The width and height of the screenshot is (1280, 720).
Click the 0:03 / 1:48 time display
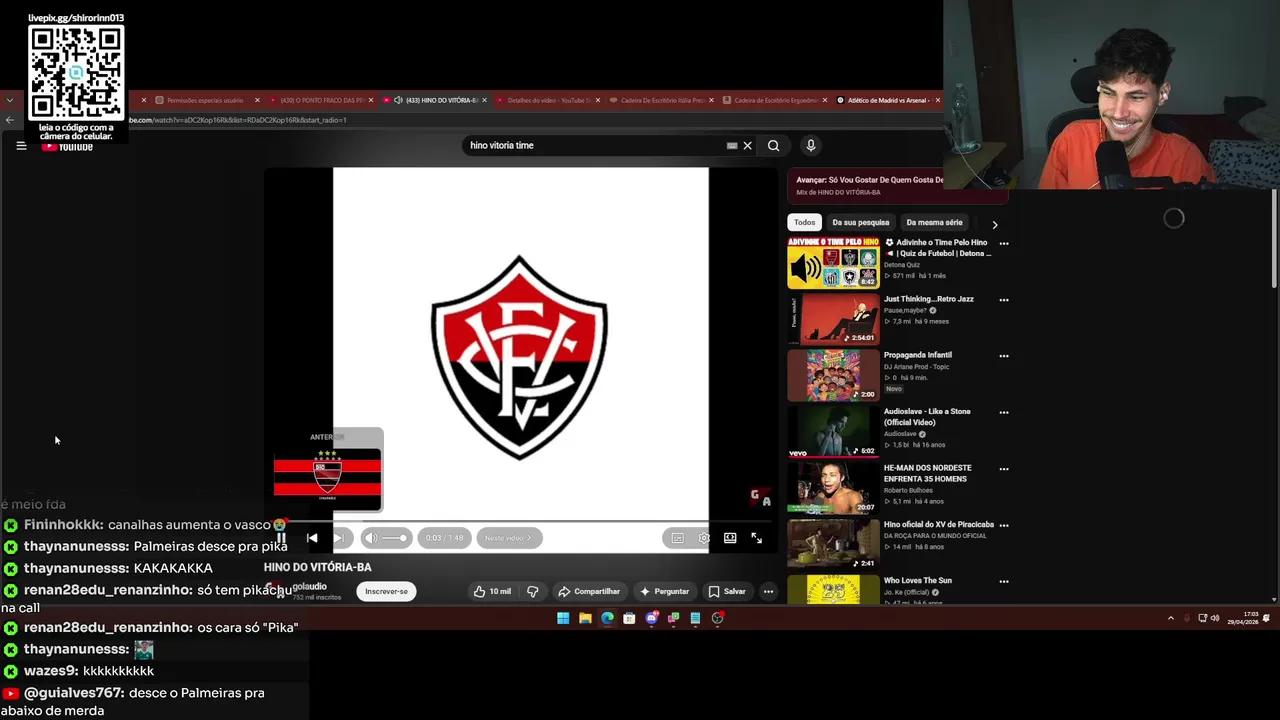444,538
